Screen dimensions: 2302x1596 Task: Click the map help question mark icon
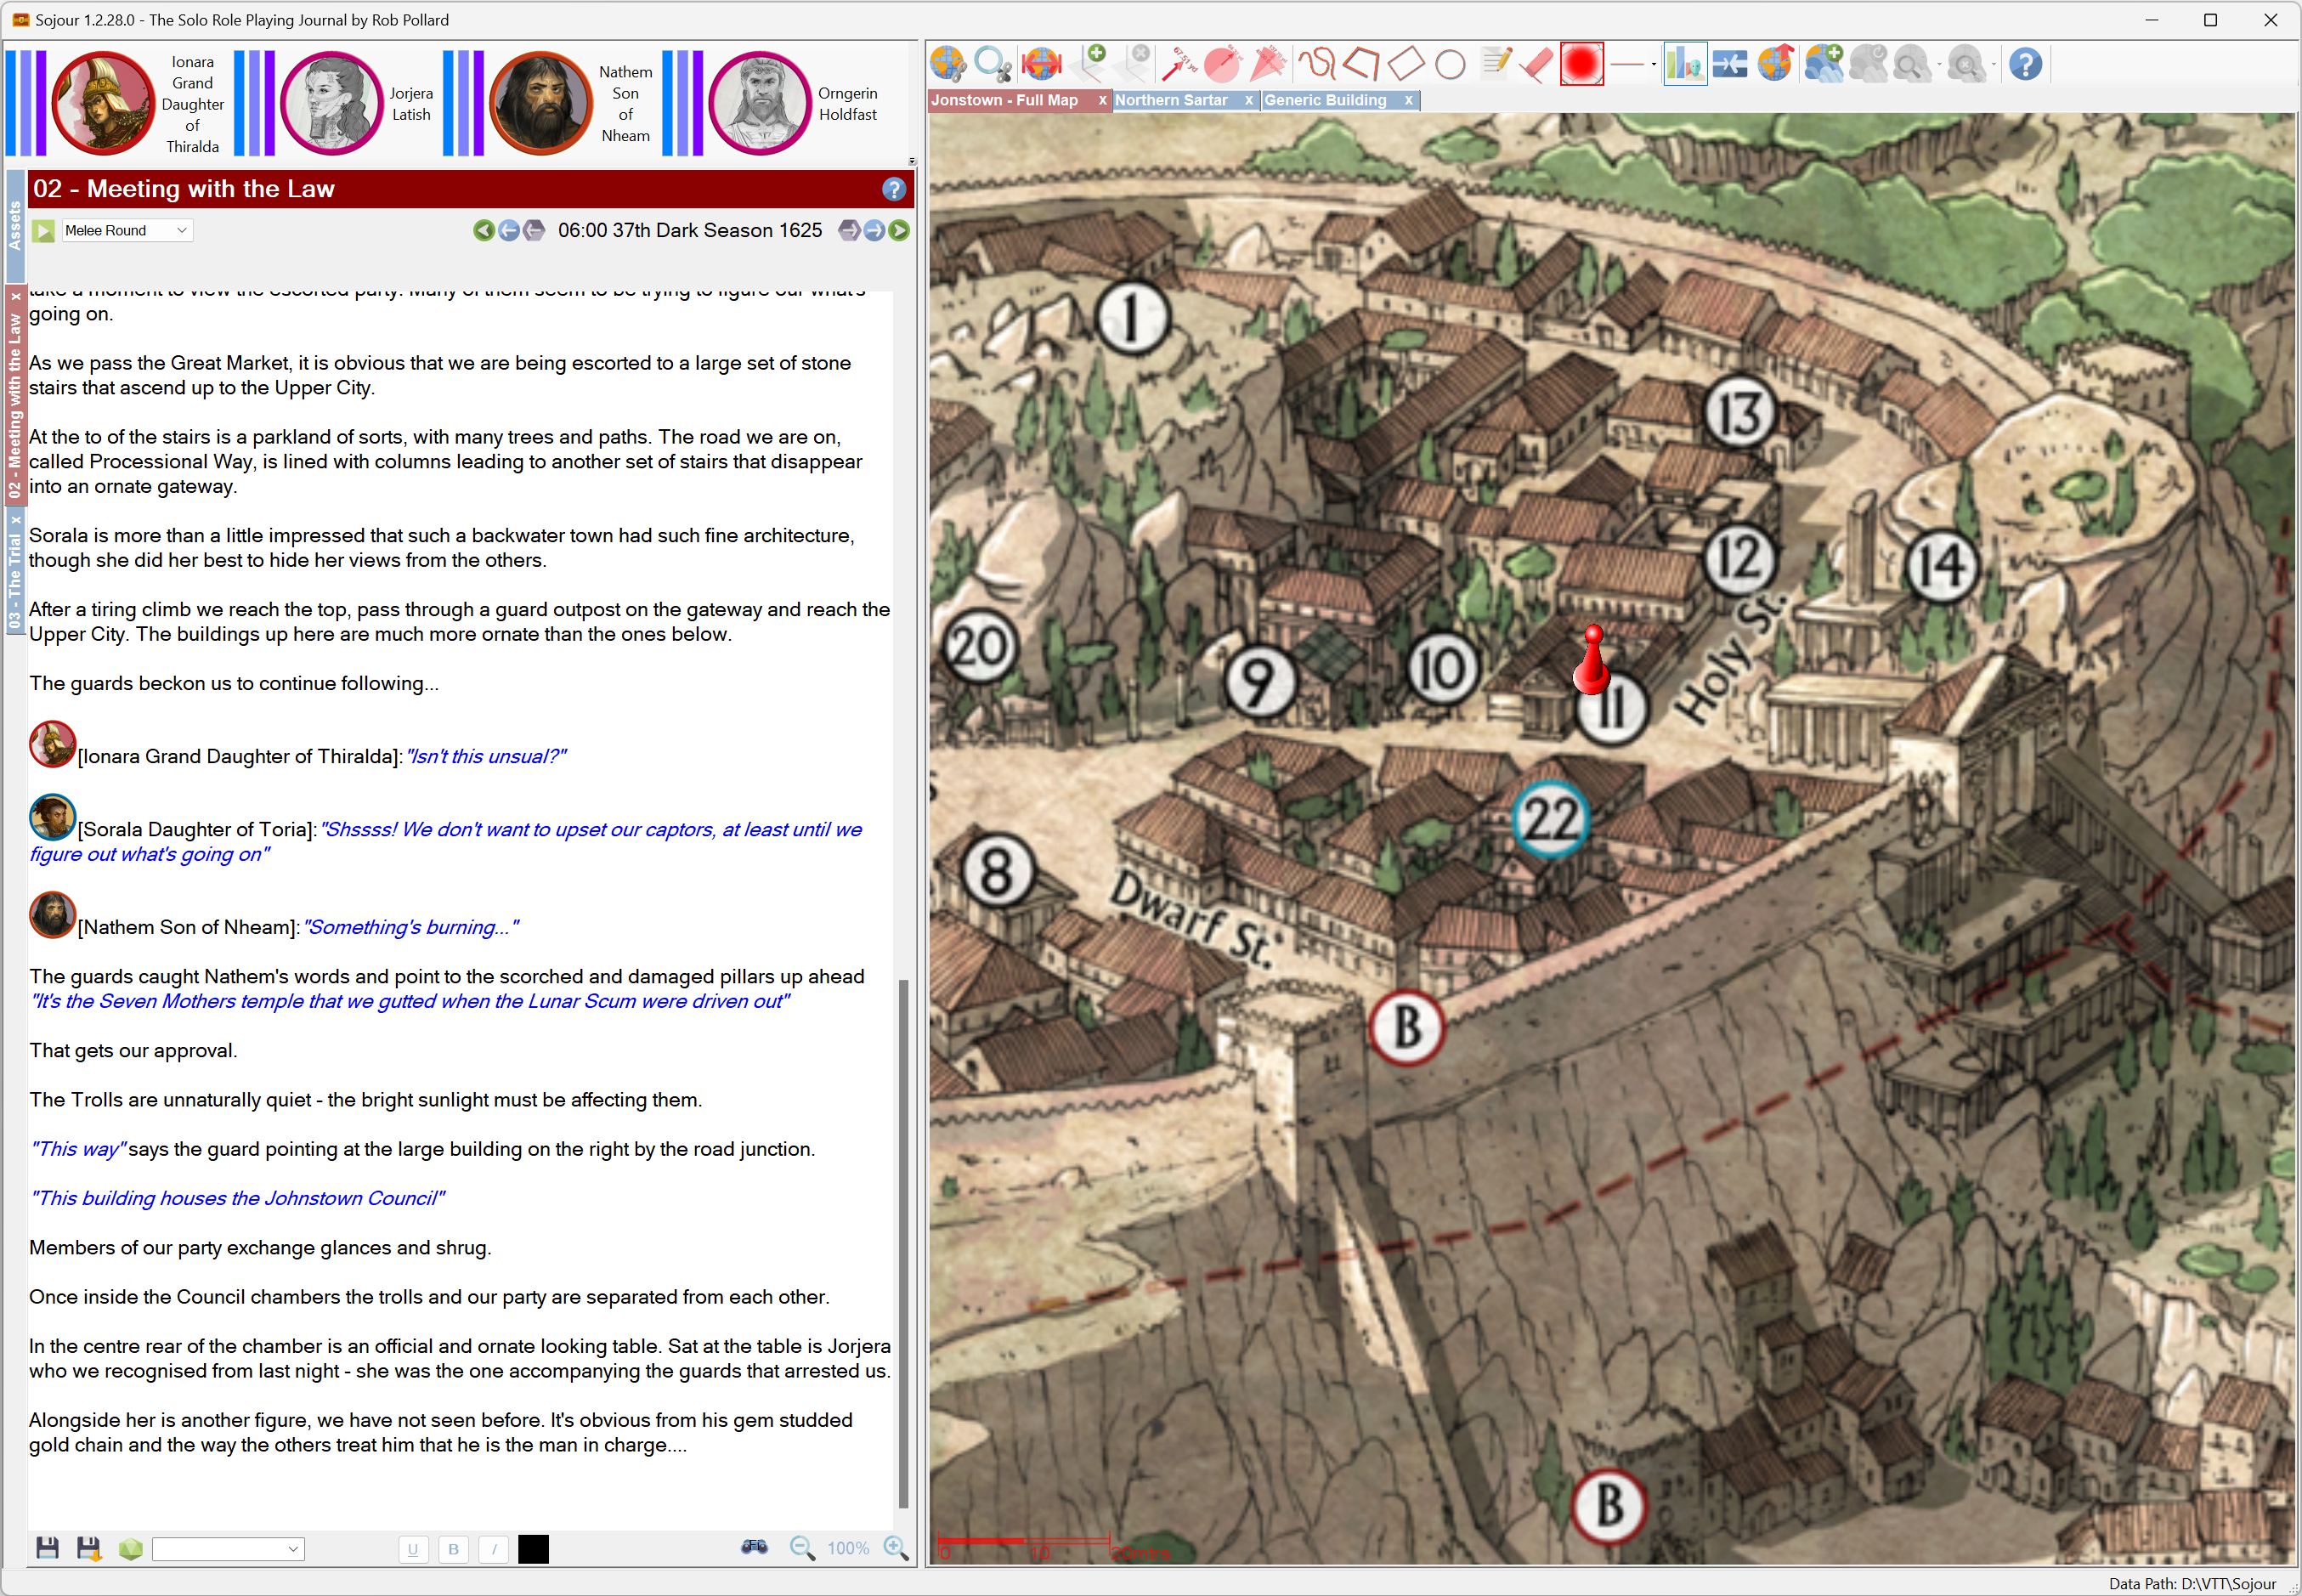point(2025,64)
